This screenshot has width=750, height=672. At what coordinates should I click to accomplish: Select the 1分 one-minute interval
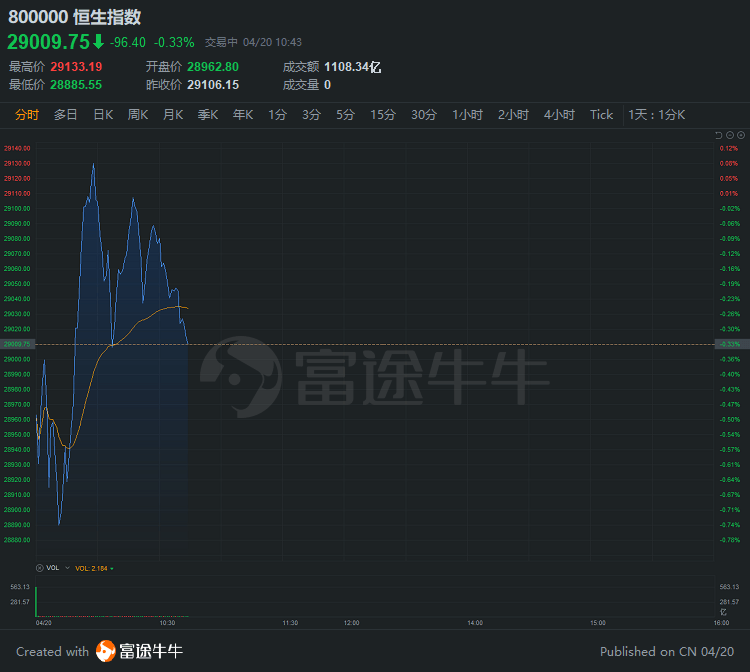[277, 115]
